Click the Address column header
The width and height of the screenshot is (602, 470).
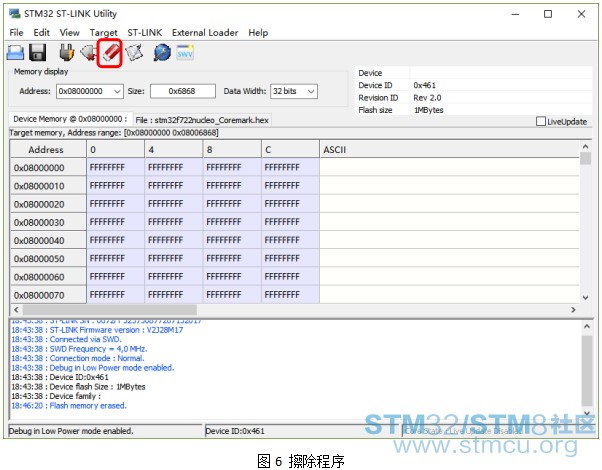[x=48, y=149]
